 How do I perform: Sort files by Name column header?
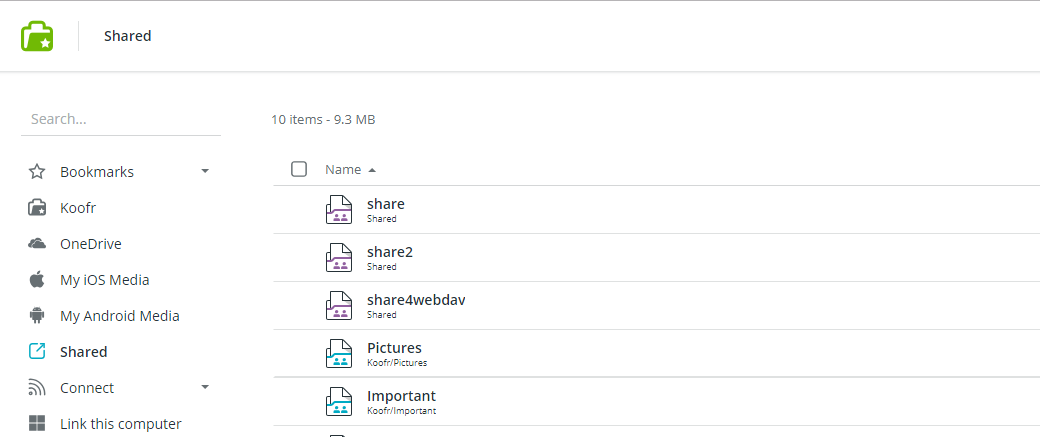[343, 170]
